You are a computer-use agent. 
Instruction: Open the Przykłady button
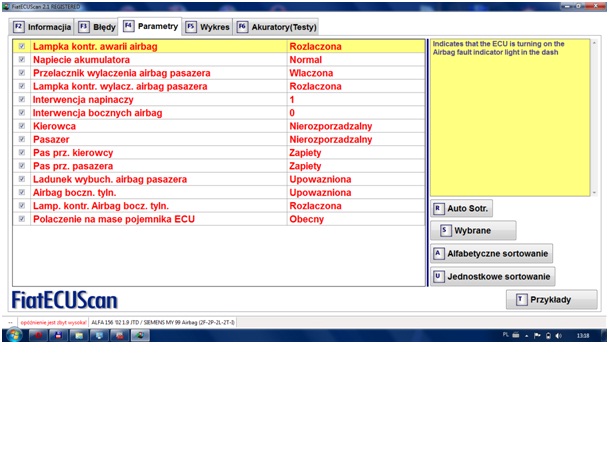click(551, 299)
